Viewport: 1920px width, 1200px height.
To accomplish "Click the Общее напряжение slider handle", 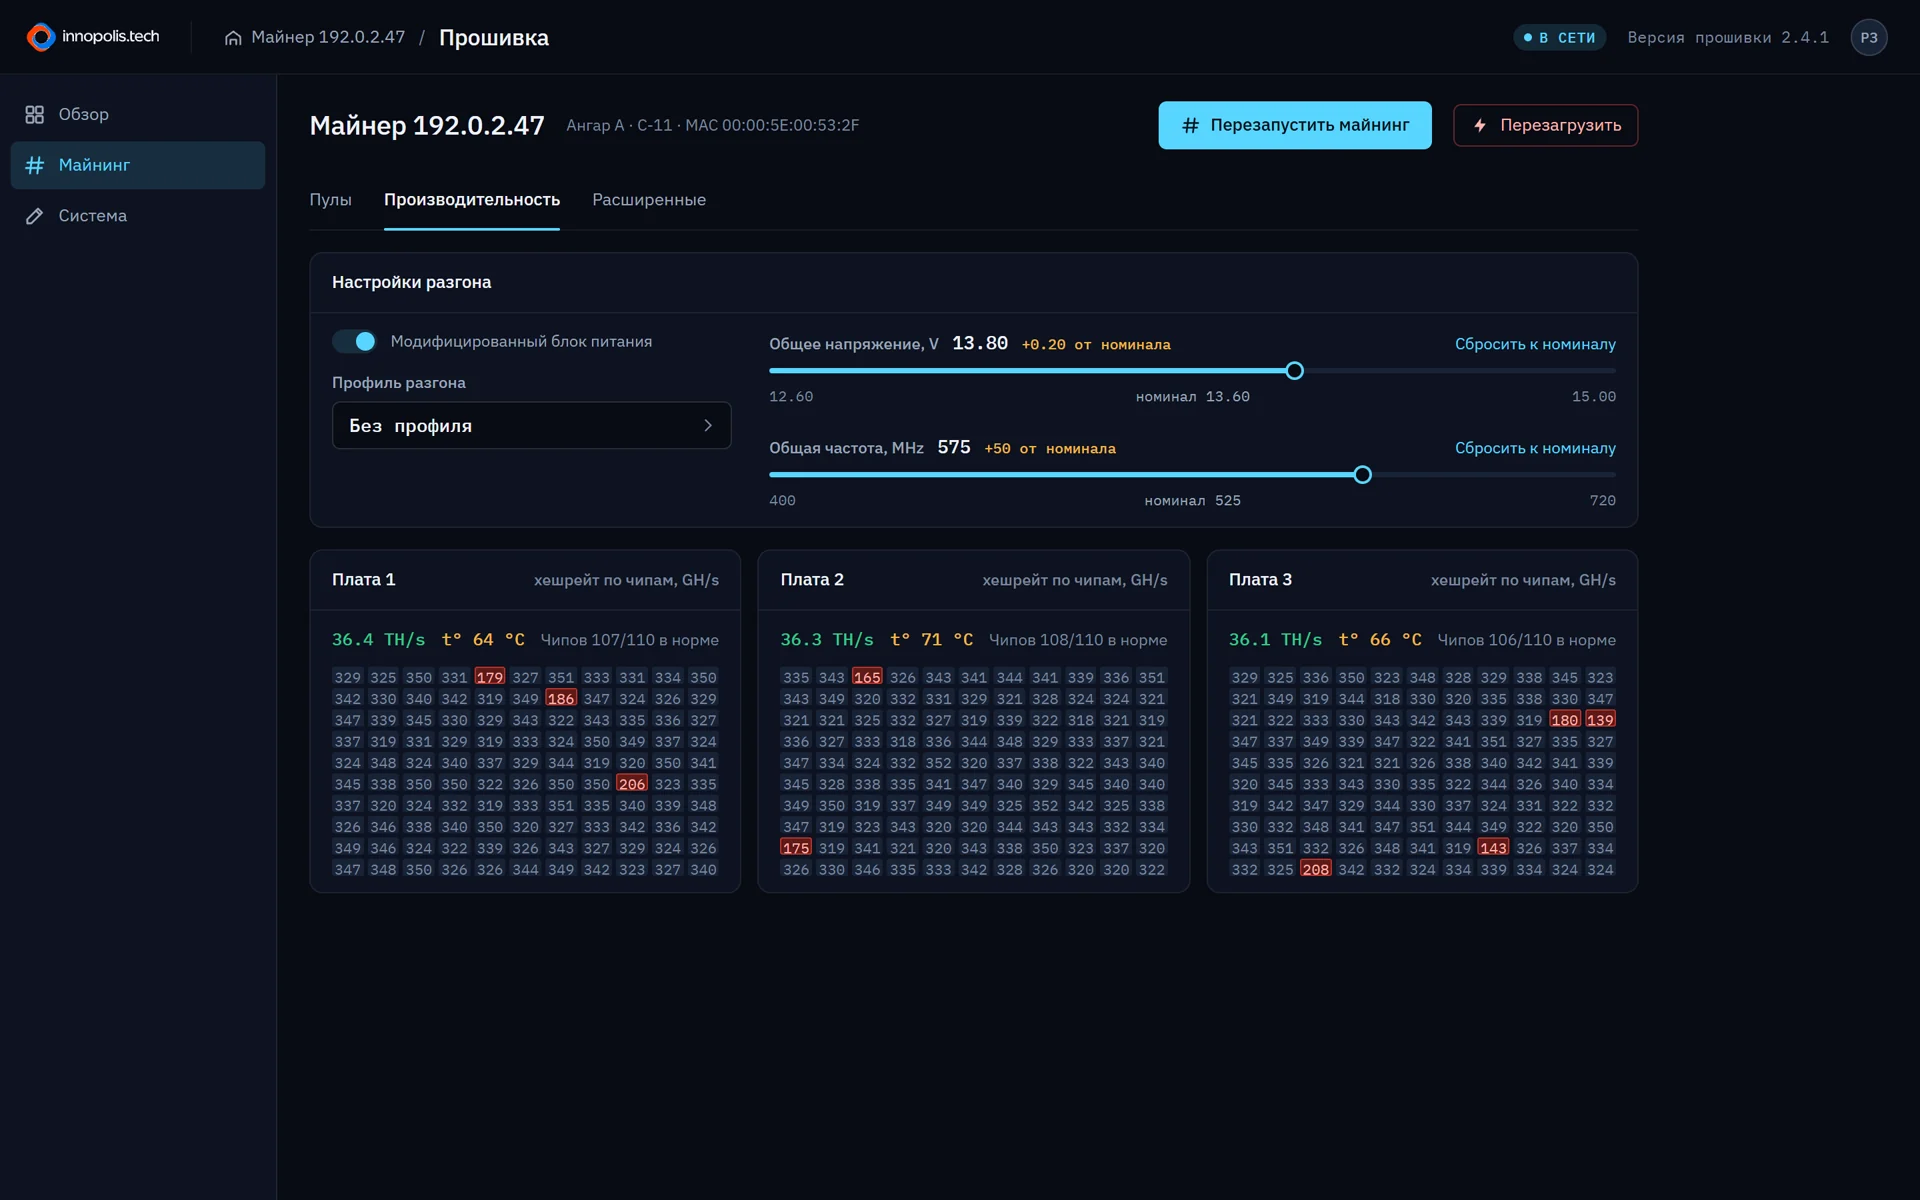I will coord(1294,371).
